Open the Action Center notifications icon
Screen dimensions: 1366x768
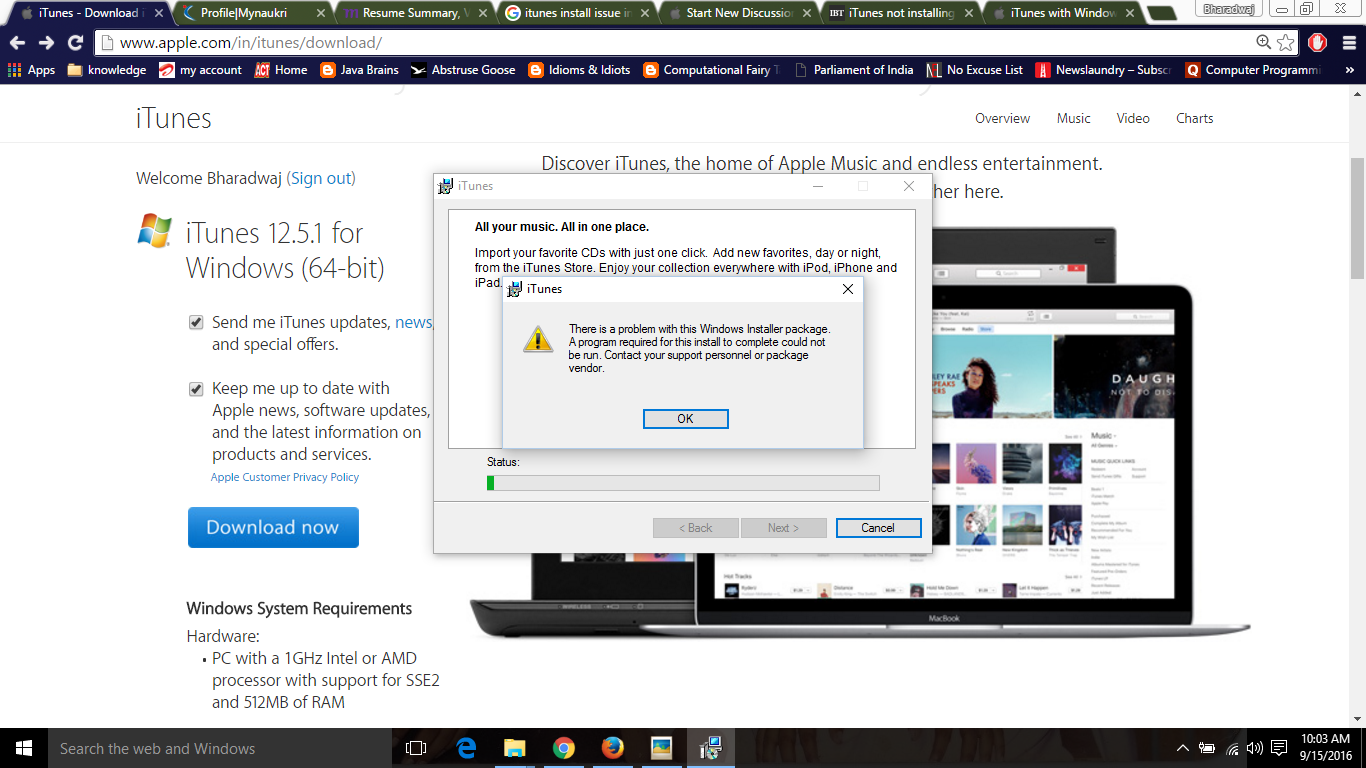[1279, 748]
